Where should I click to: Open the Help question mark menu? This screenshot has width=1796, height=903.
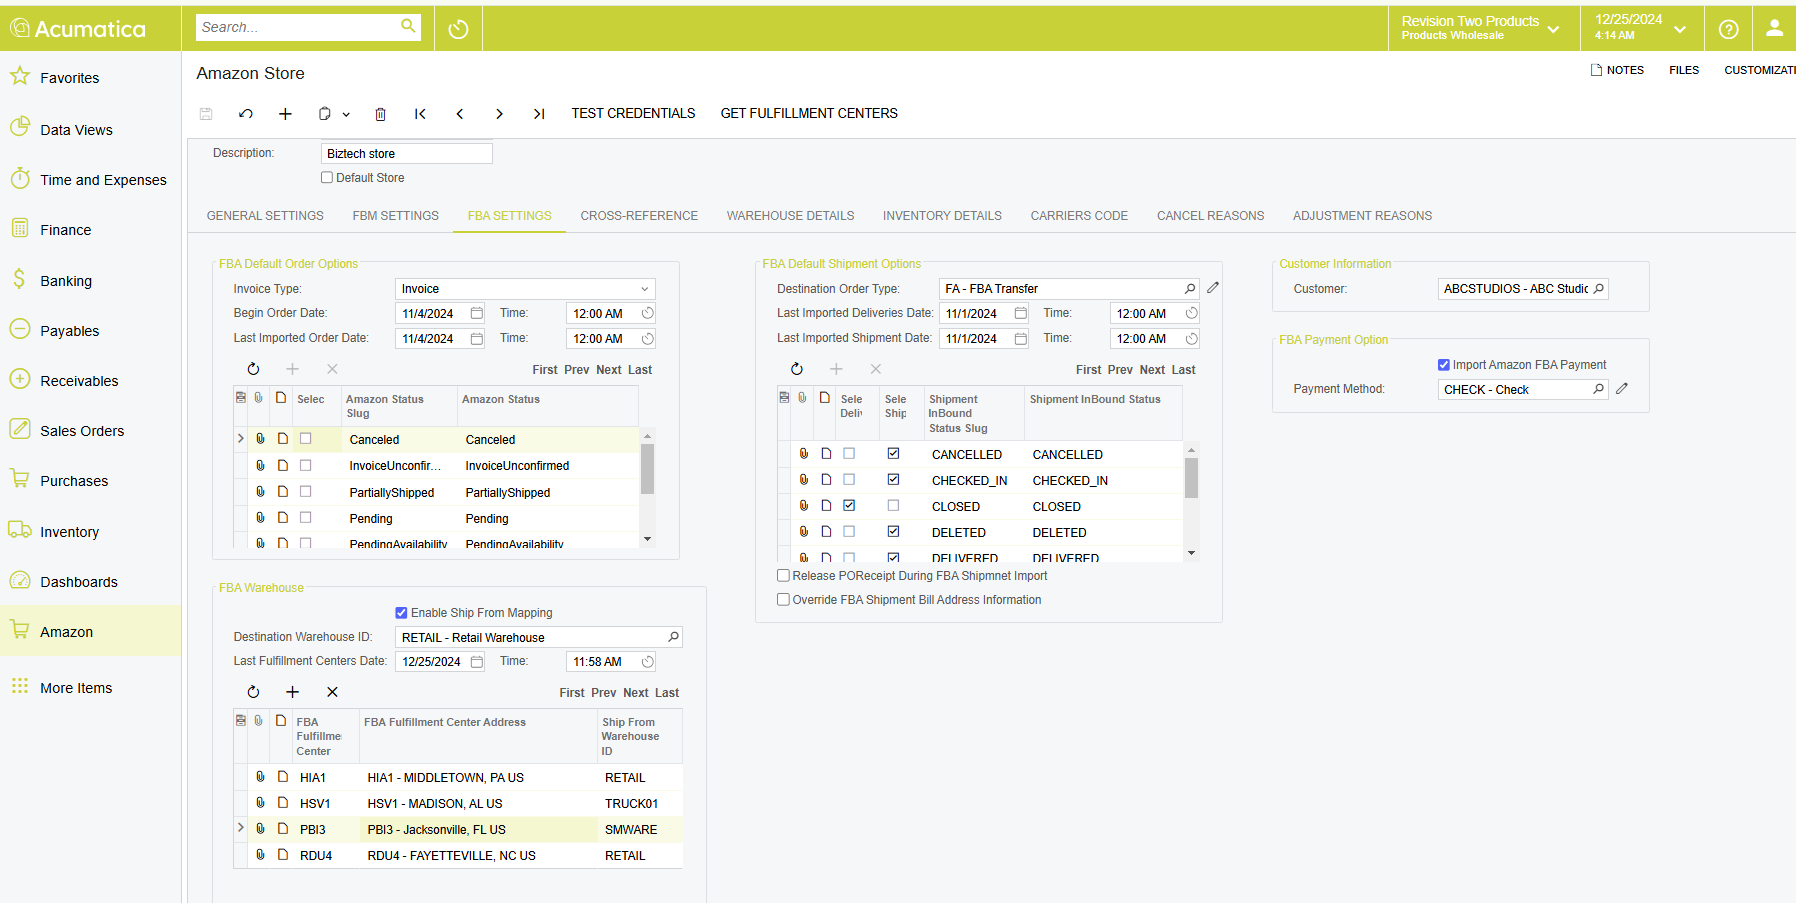(1728, 29)
